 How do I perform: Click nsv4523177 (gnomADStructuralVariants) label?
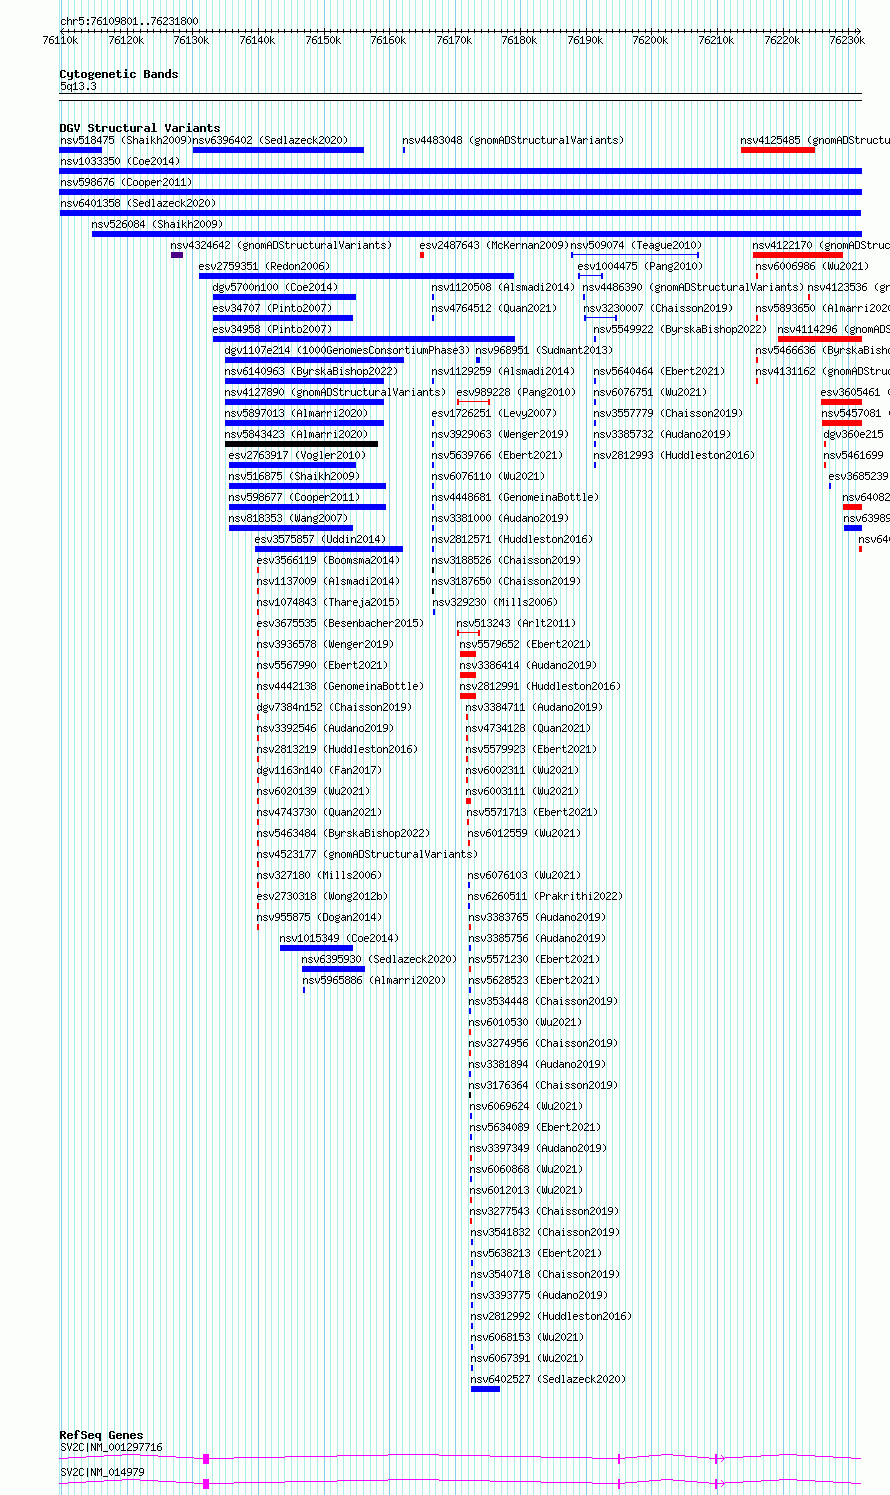point(367,855)
